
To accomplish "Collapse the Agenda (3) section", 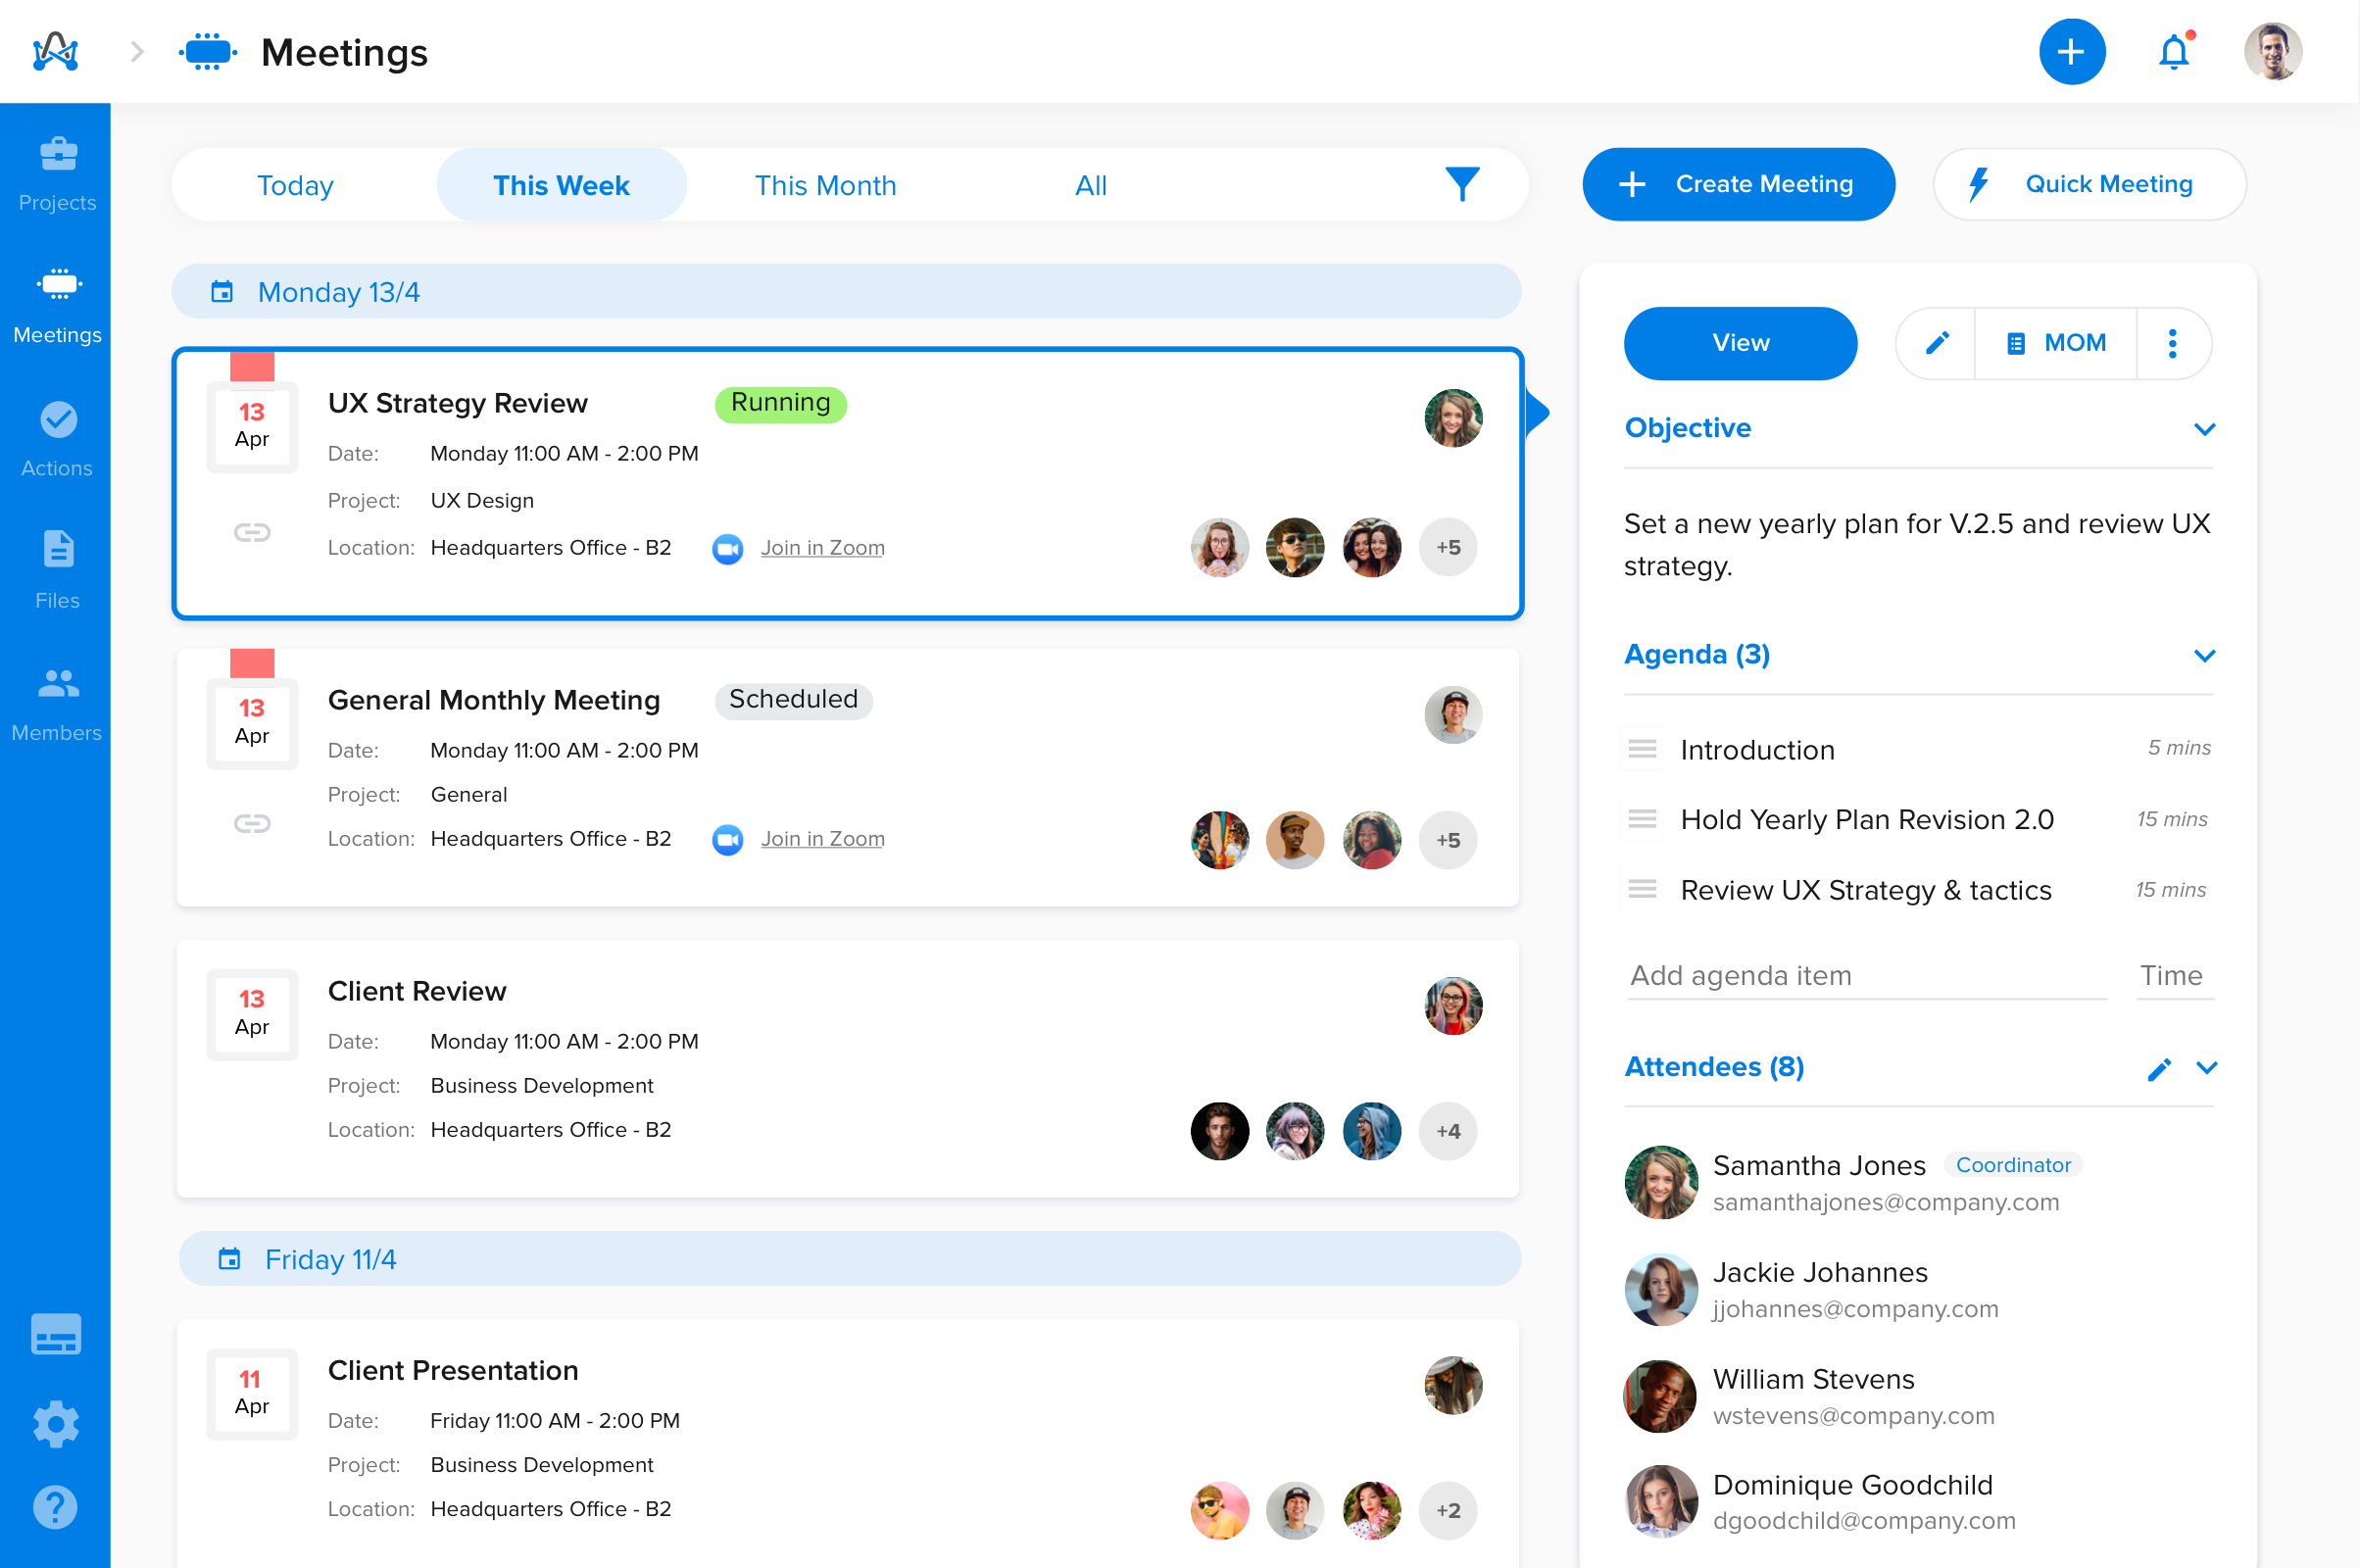I will click(2204, 656).
